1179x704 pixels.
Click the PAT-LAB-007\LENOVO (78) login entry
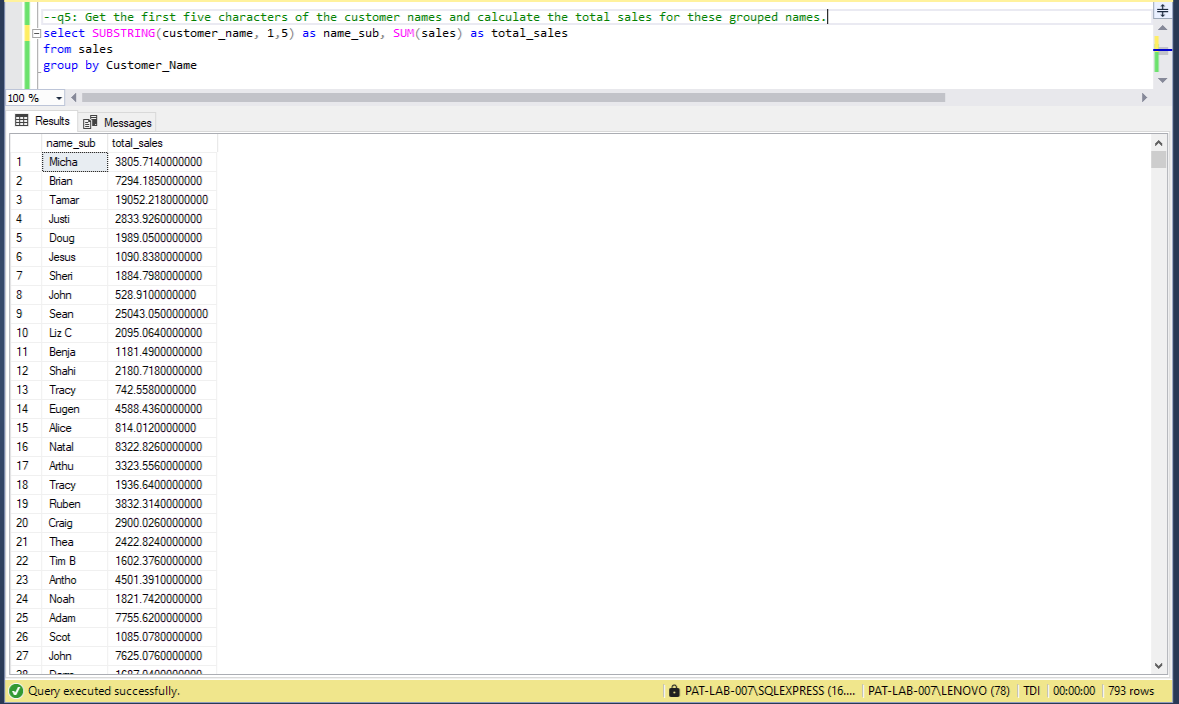pyautogui.click(x=938, y=690)
